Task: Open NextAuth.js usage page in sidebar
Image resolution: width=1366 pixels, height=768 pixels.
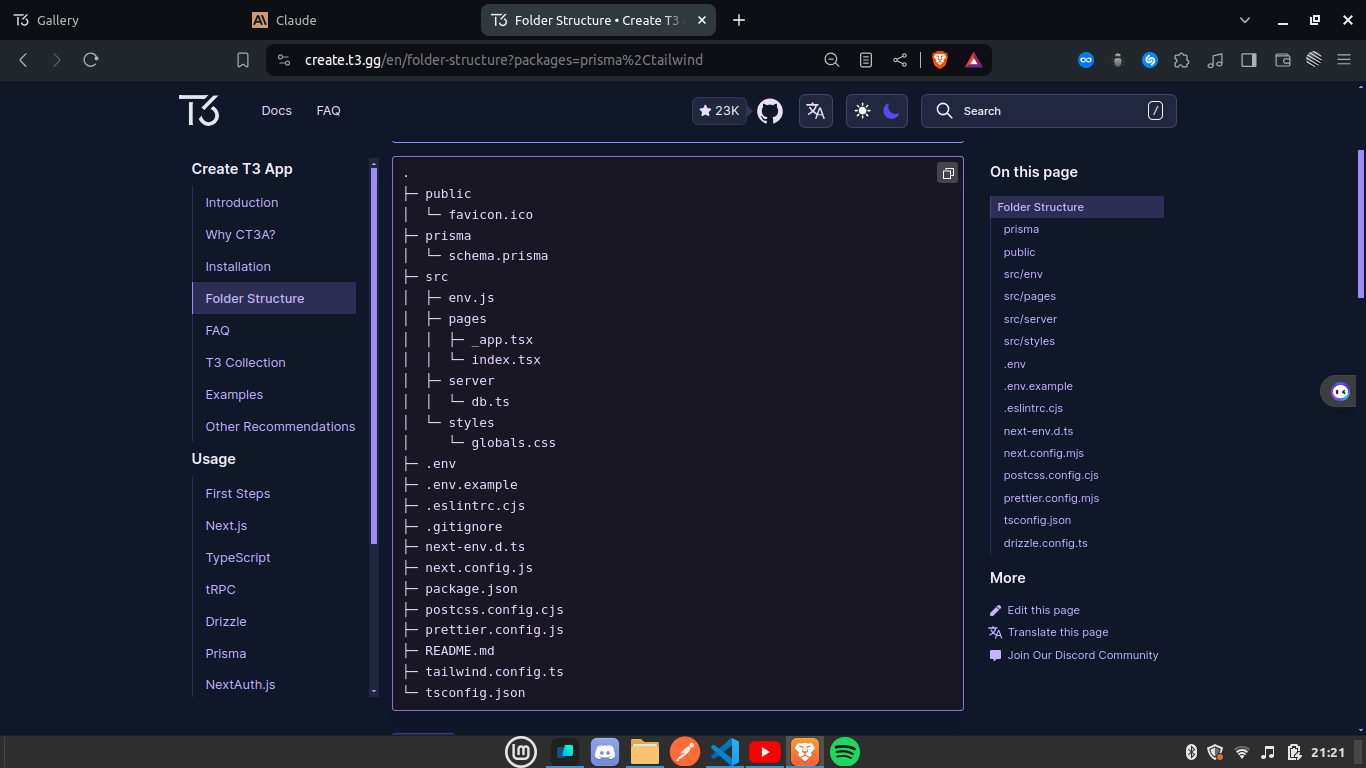Action: pyautogui.click(x=240, y=685)
